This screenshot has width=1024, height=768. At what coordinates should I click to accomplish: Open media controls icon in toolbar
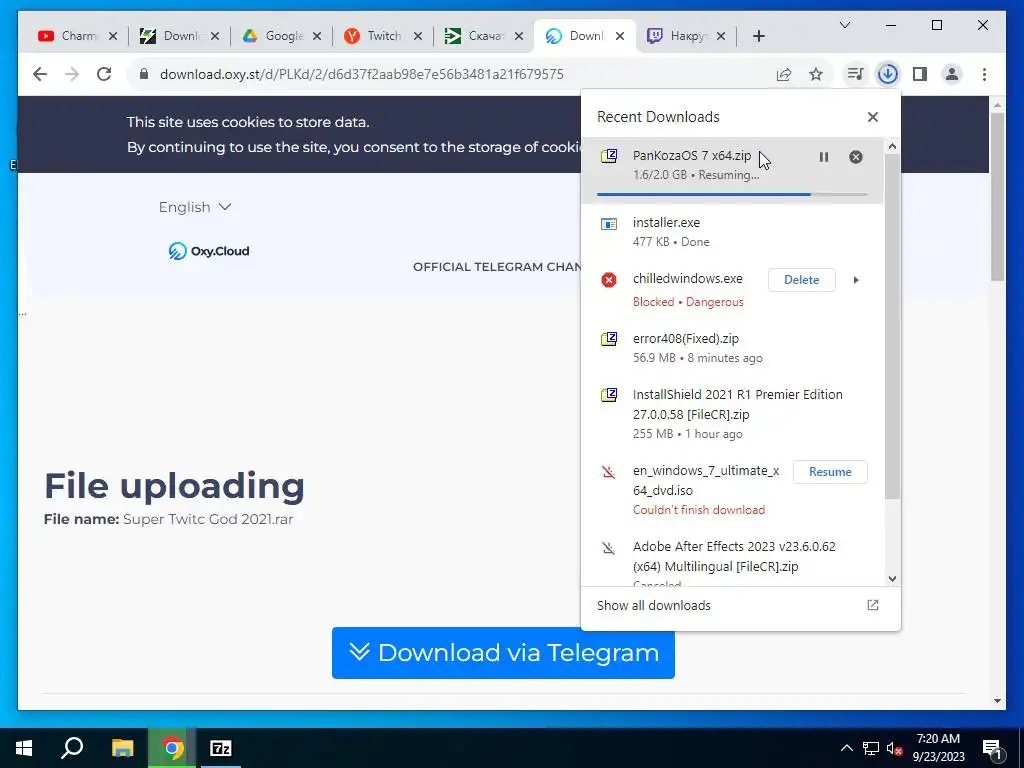855,74
